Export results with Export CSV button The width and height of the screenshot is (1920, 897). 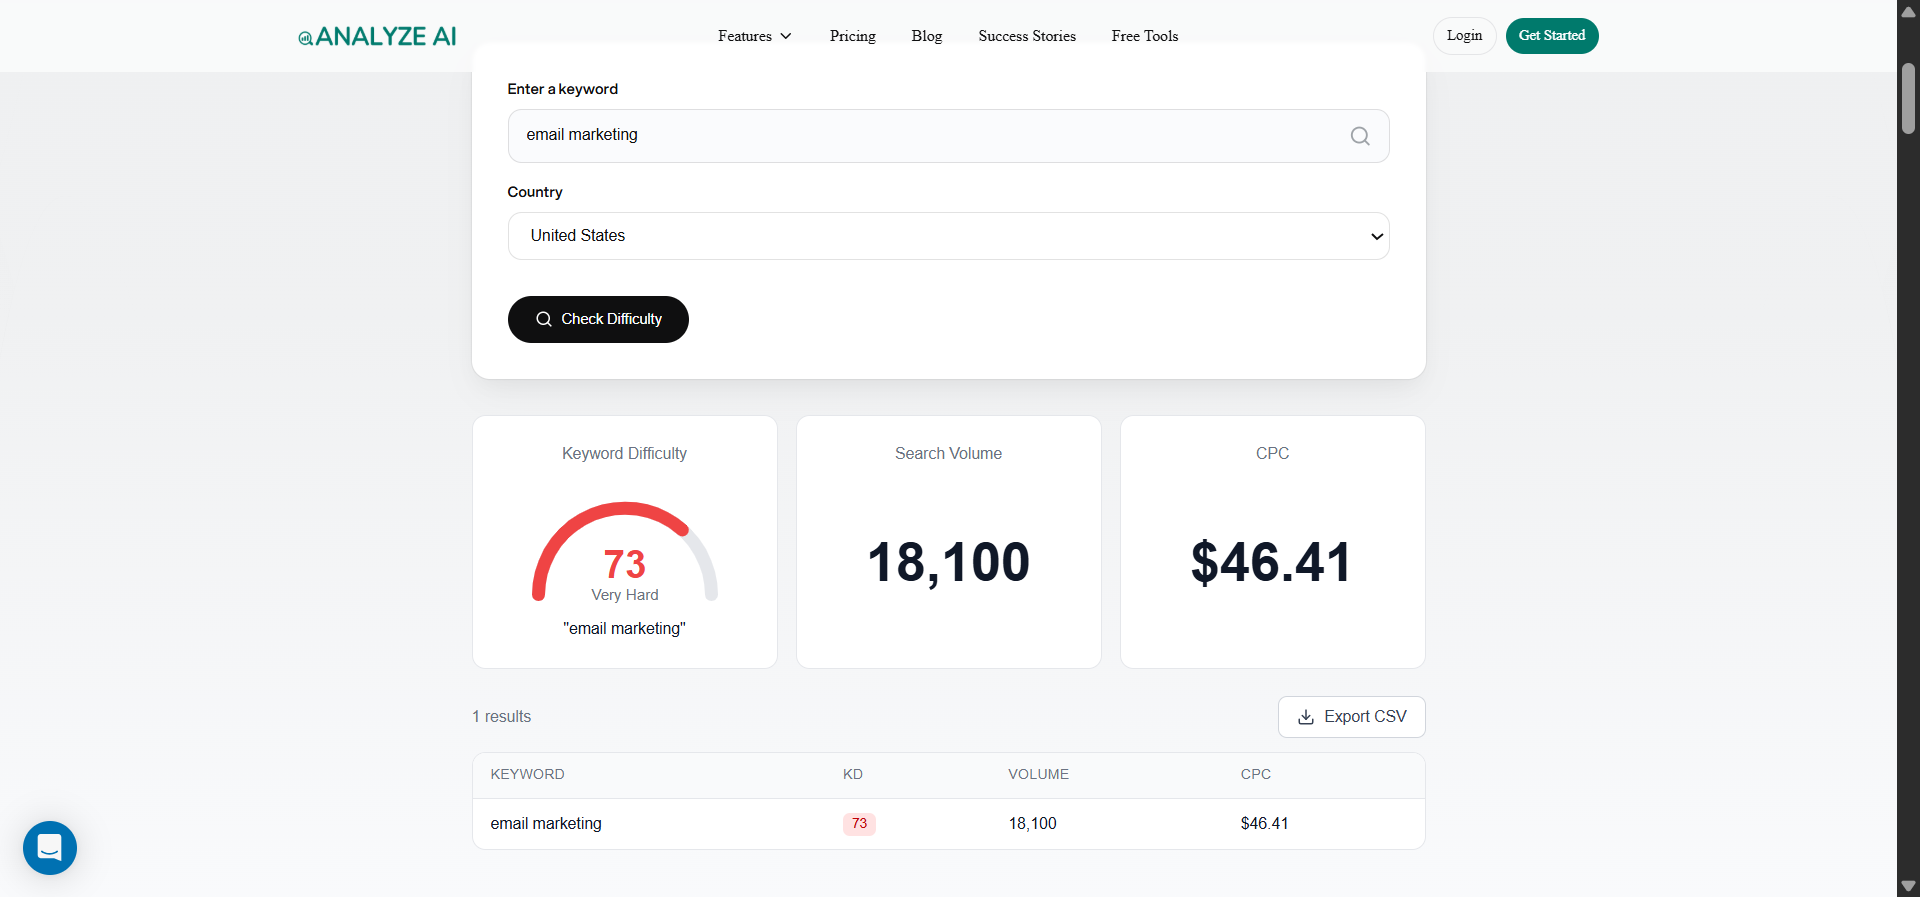click(1351, 717)
